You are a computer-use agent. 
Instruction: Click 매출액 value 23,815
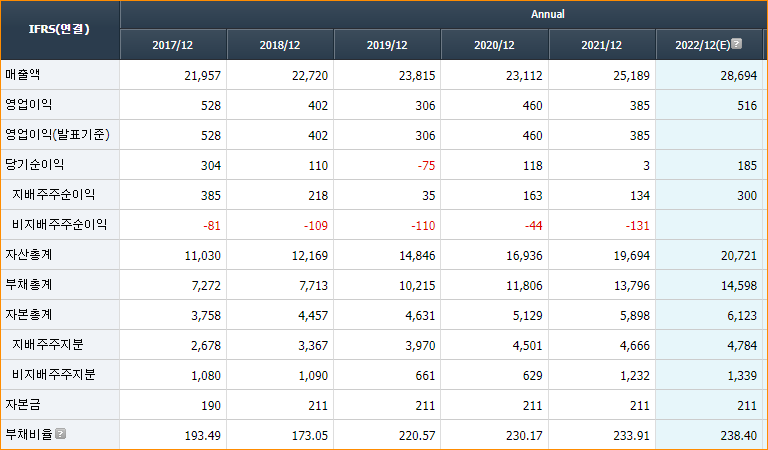coord(417,76)
